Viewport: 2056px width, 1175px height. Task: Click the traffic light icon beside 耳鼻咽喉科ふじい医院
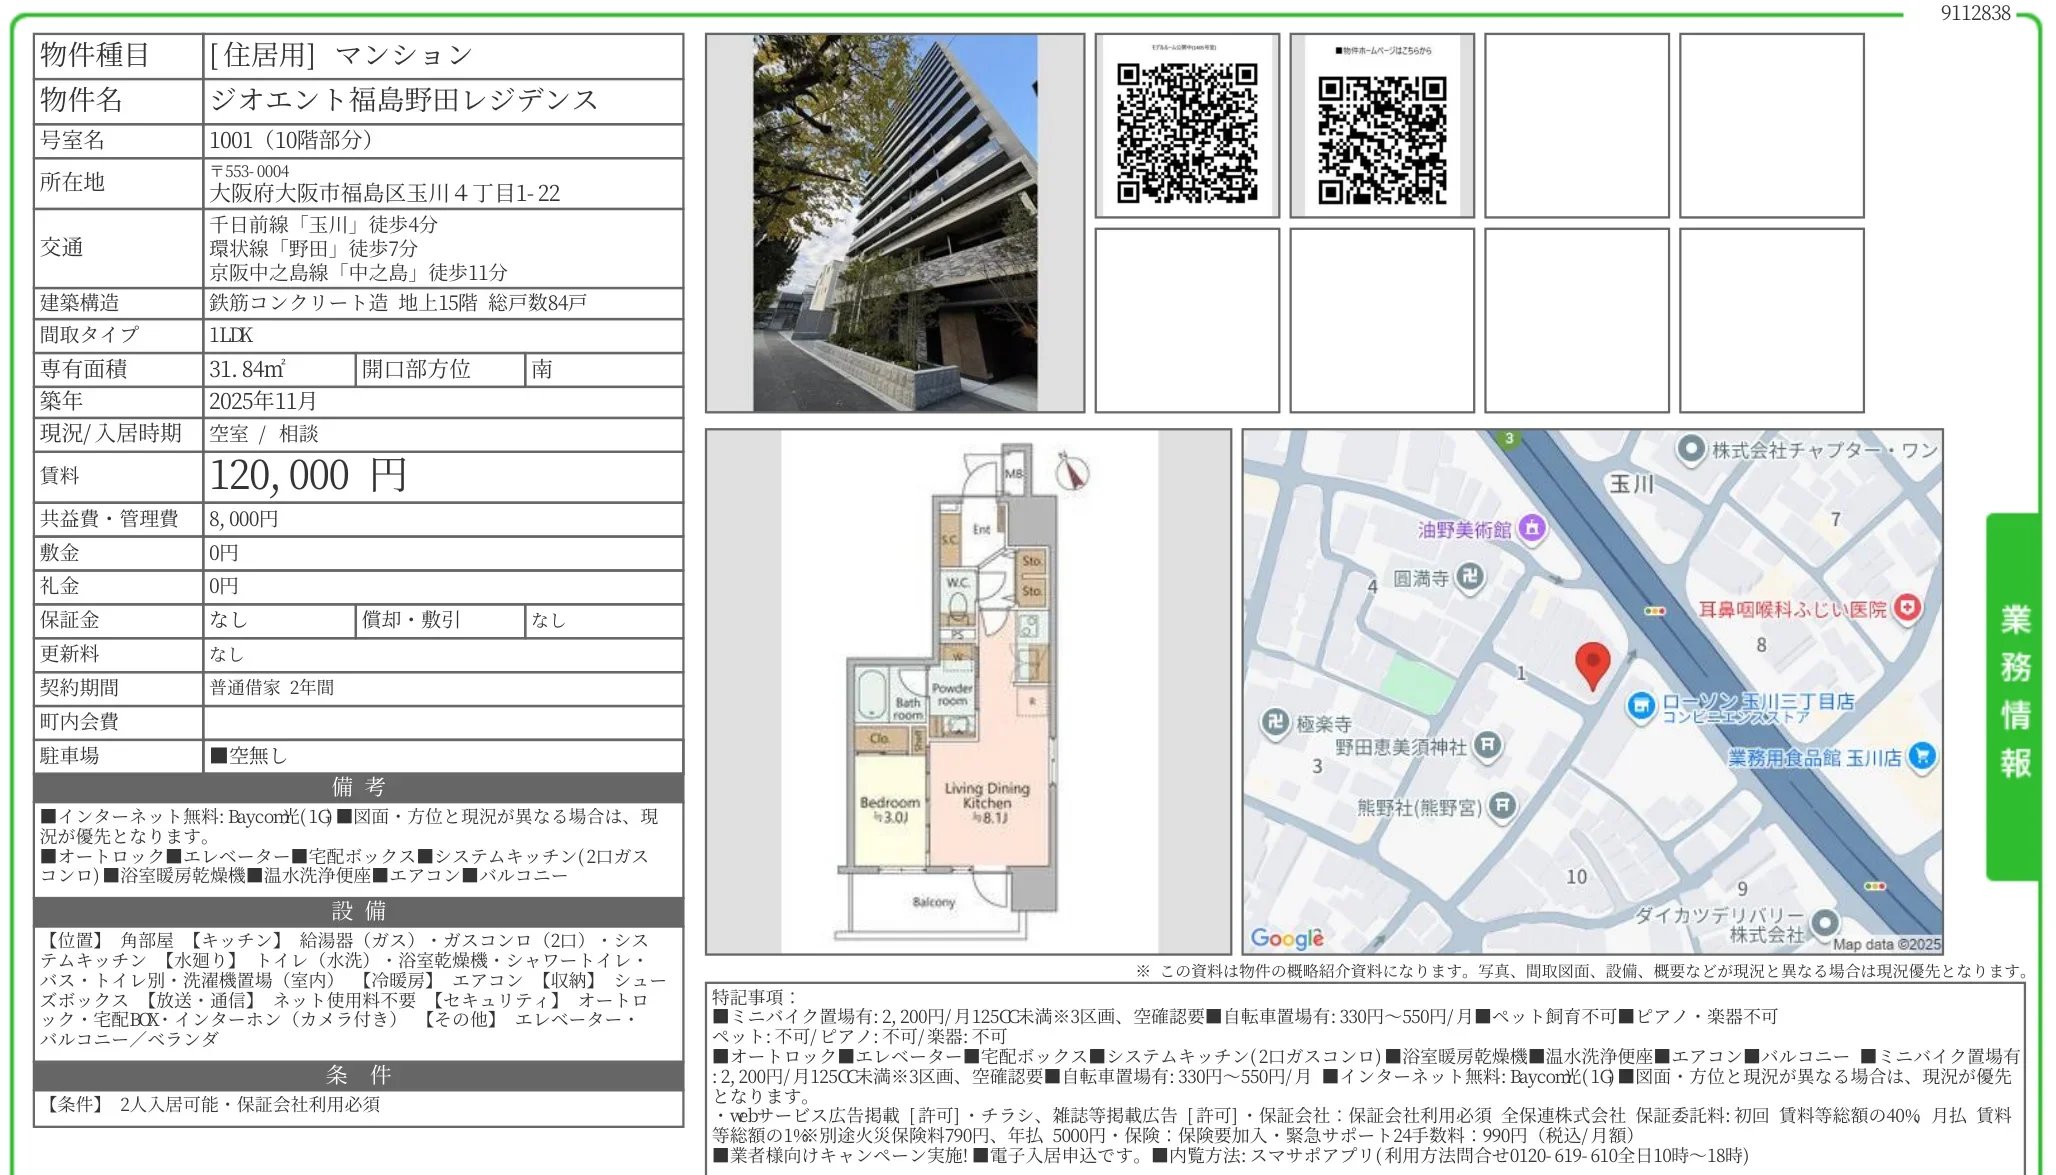coord(1655,611)
